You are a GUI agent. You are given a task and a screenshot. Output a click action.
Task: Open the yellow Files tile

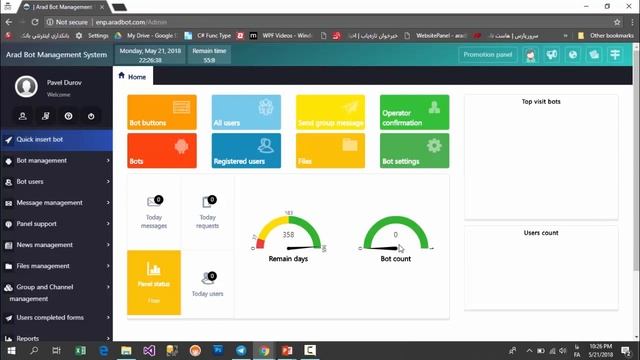[330, 150]
